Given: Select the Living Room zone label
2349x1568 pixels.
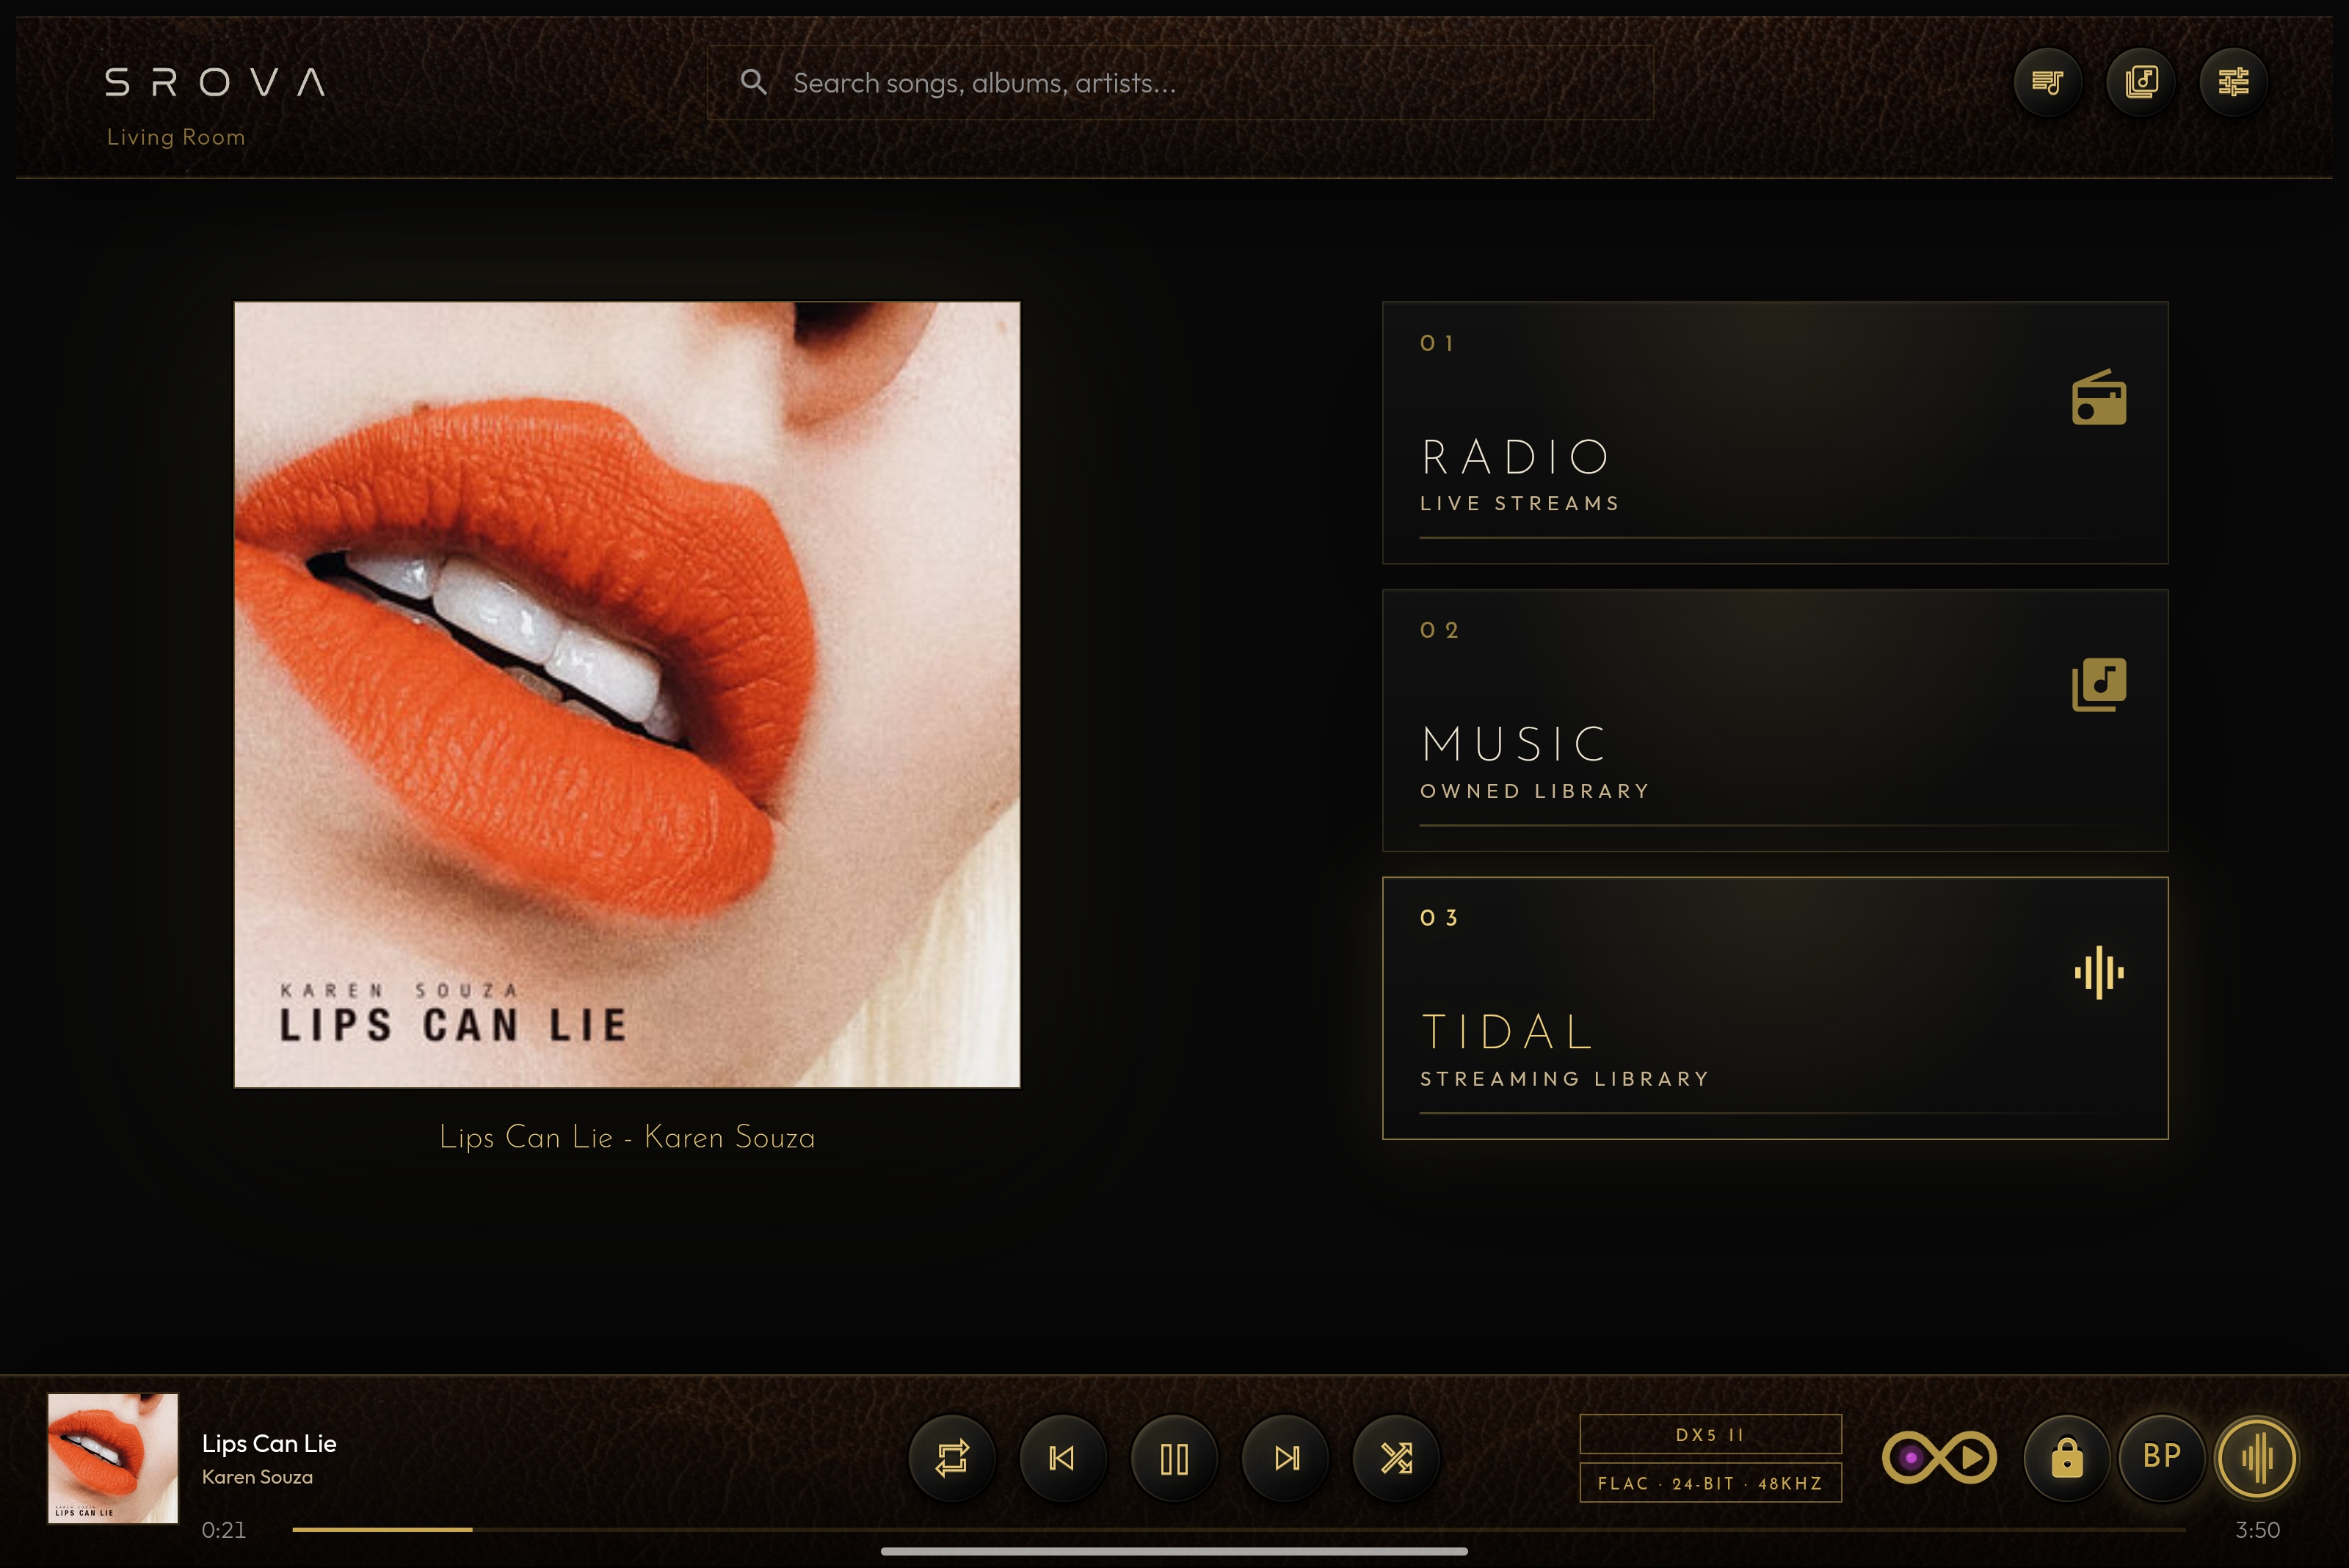Looking at the screenshot, I should 176,137.
